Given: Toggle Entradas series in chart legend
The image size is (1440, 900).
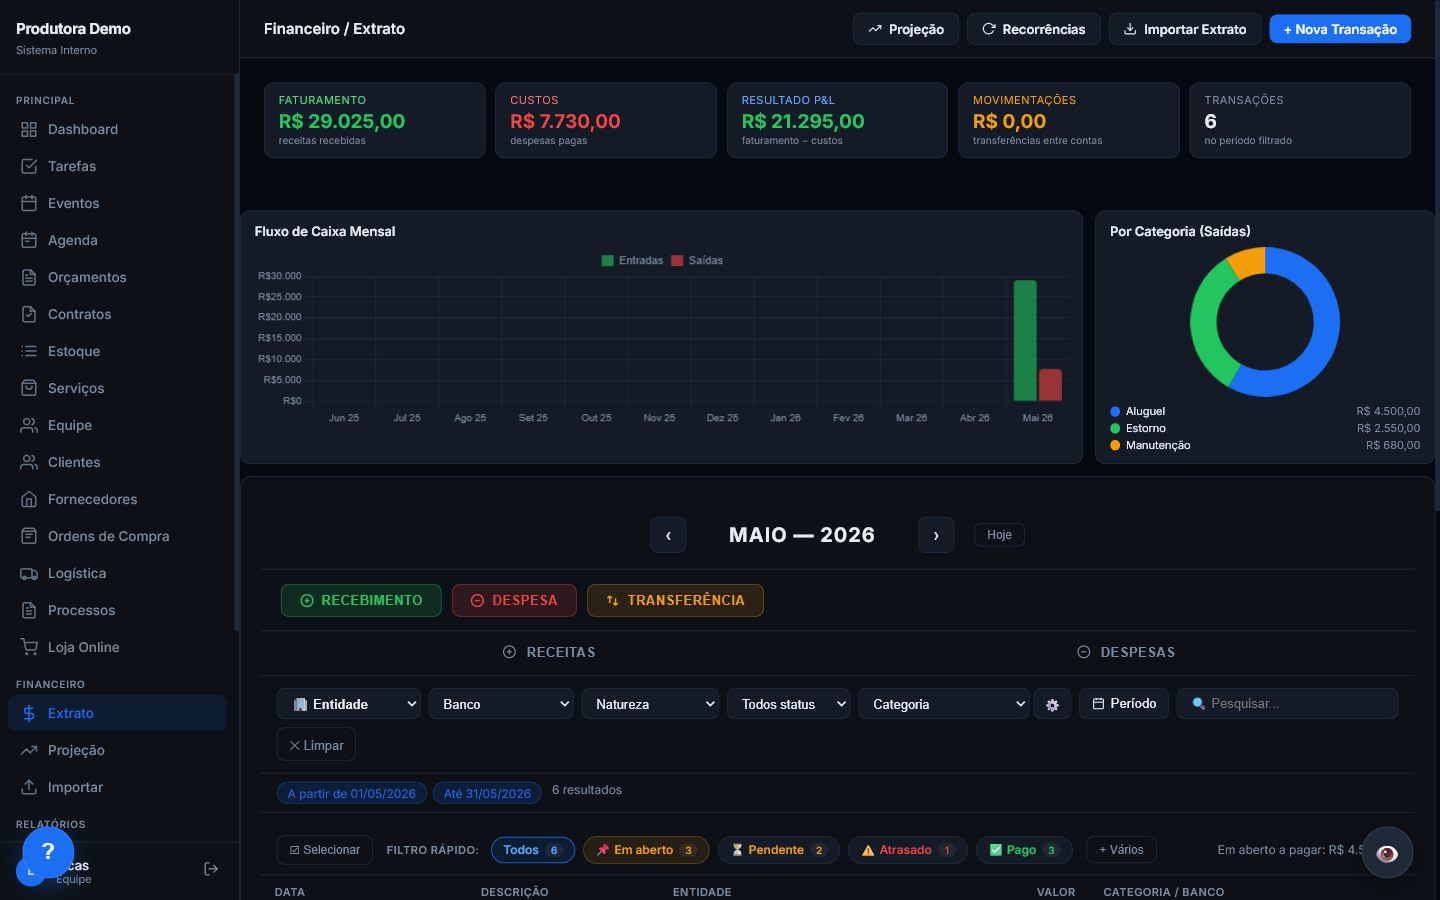Looking at the screenshot, I should (632, 260).
